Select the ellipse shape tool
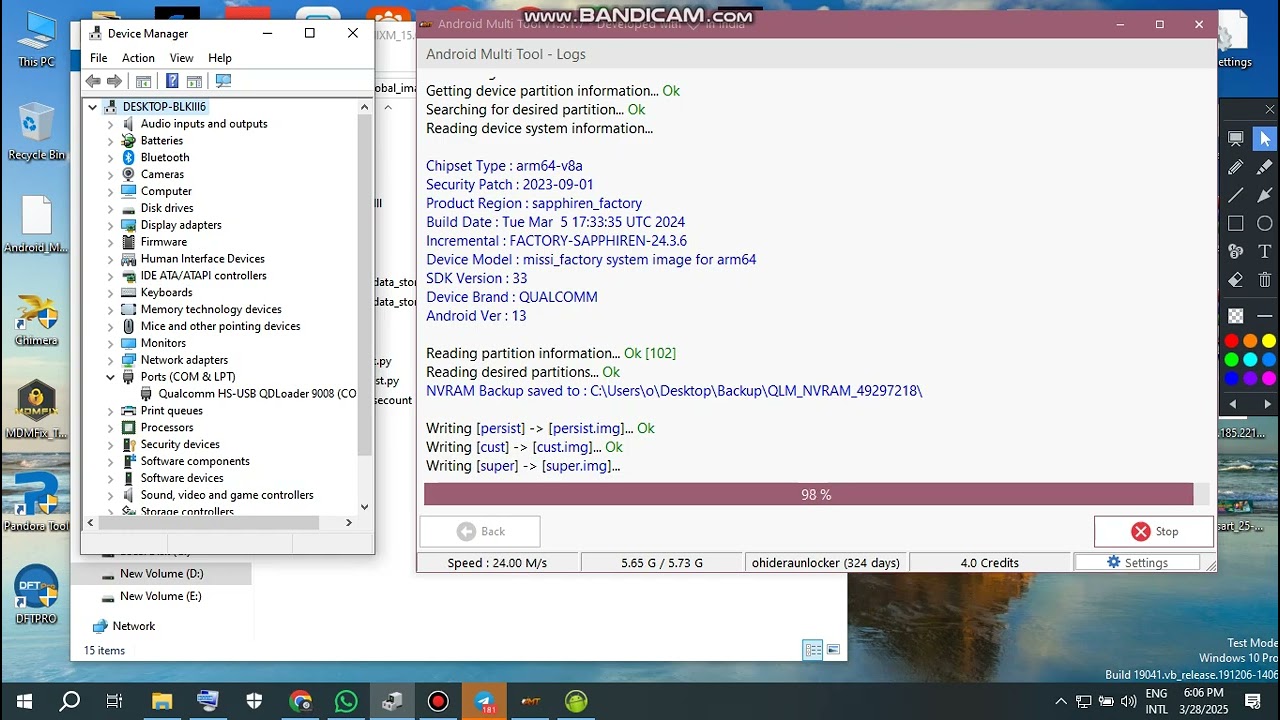This screenshot has width=1280, height=720. pyautogui.click(x=1265, y=223)
